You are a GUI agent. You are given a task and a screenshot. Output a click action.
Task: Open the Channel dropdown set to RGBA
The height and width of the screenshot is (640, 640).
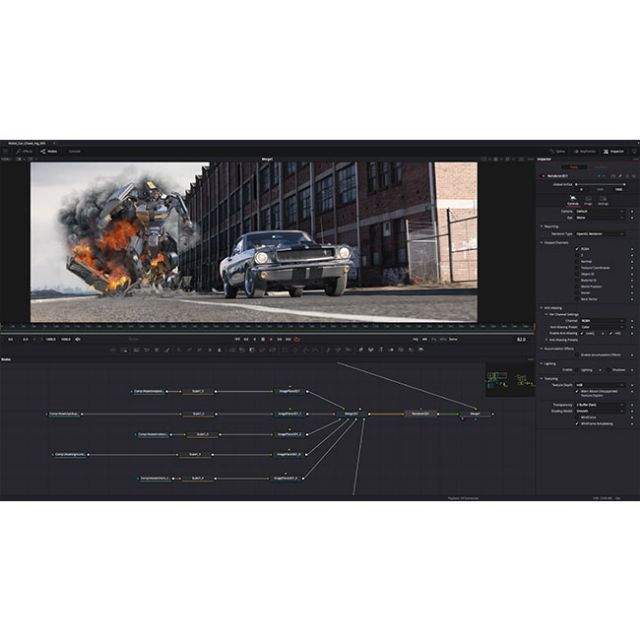click(x=602, y=321)
